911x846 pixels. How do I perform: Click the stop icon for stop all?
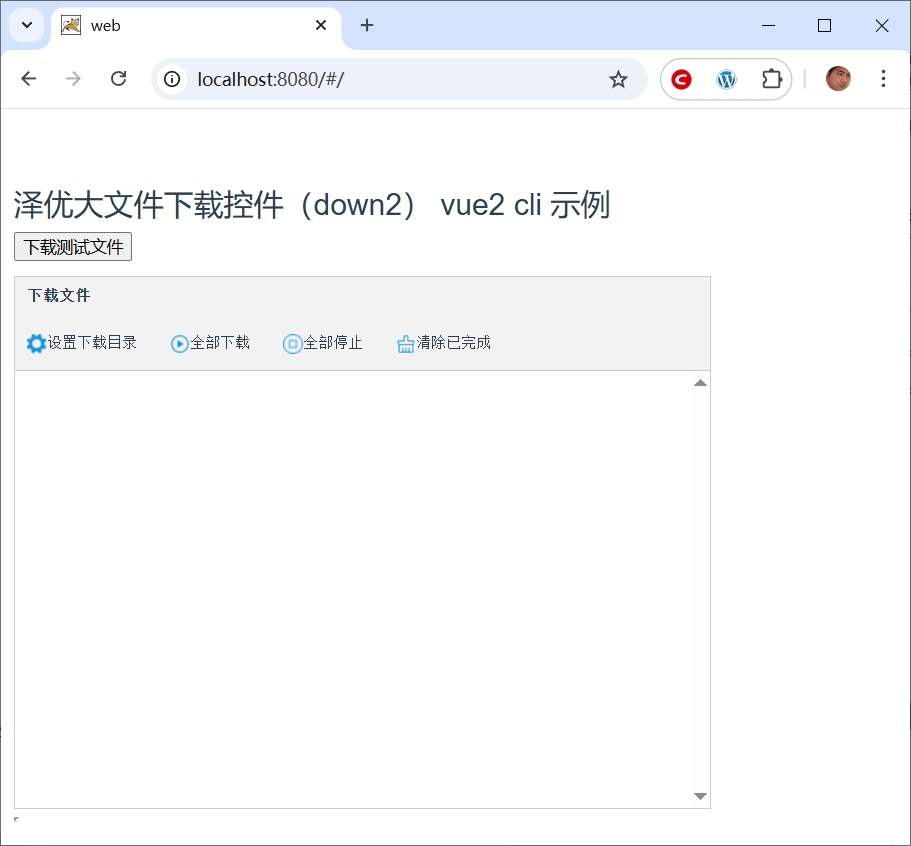coord(293,343)
